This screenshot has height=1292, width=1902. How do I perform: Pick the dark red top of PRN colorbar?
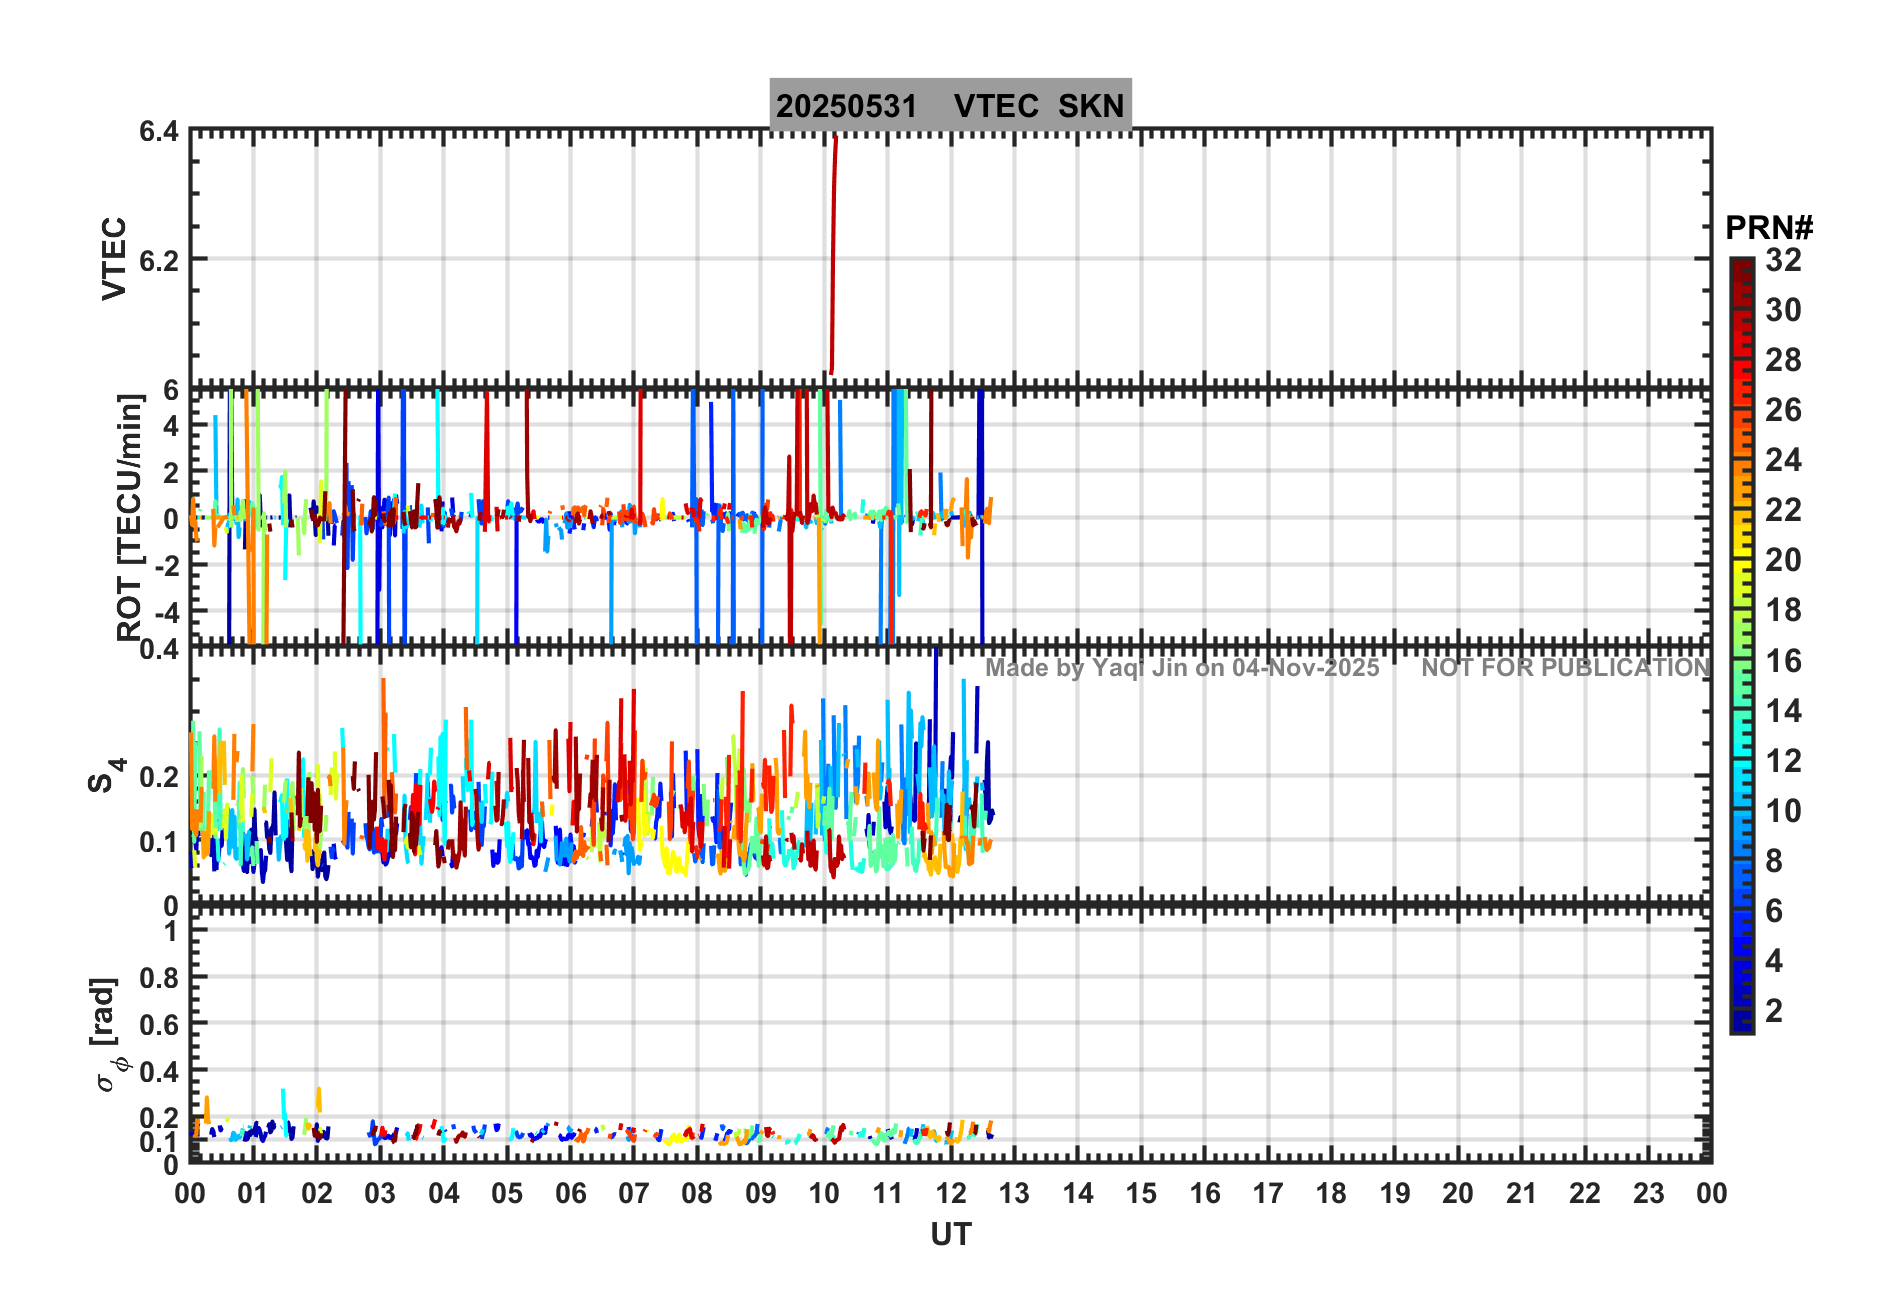pyautogui.click(x=1741, y=268)
